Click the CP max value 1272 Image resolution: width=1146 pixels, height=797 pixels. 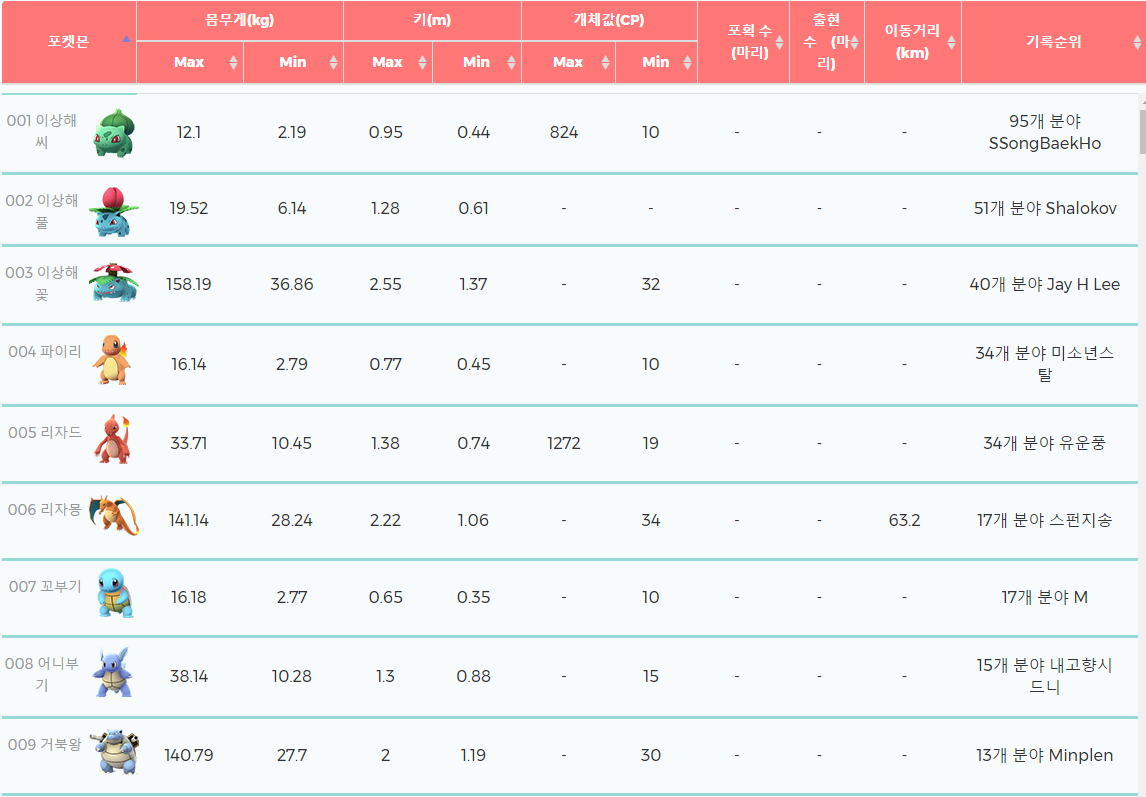coord(563,443)
